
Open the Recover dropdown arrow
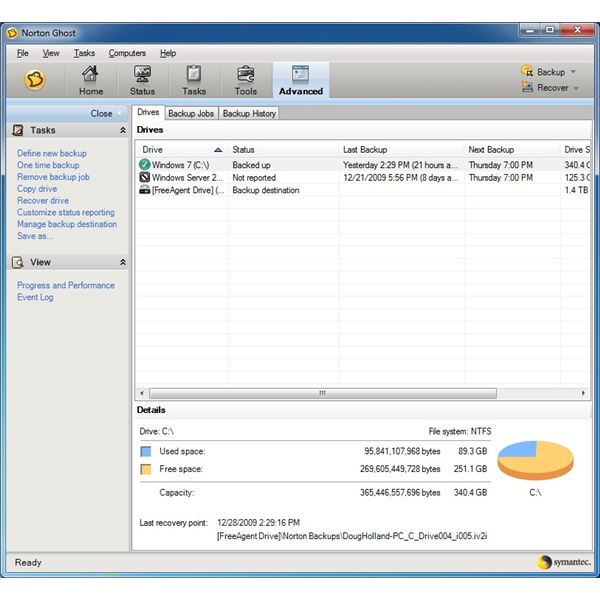tap(576, 88)
